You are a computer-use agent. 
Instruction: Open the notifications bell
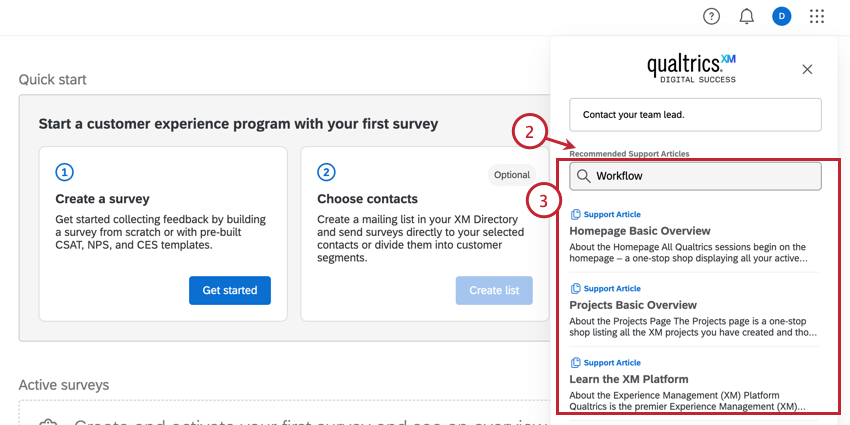[746, 16]
